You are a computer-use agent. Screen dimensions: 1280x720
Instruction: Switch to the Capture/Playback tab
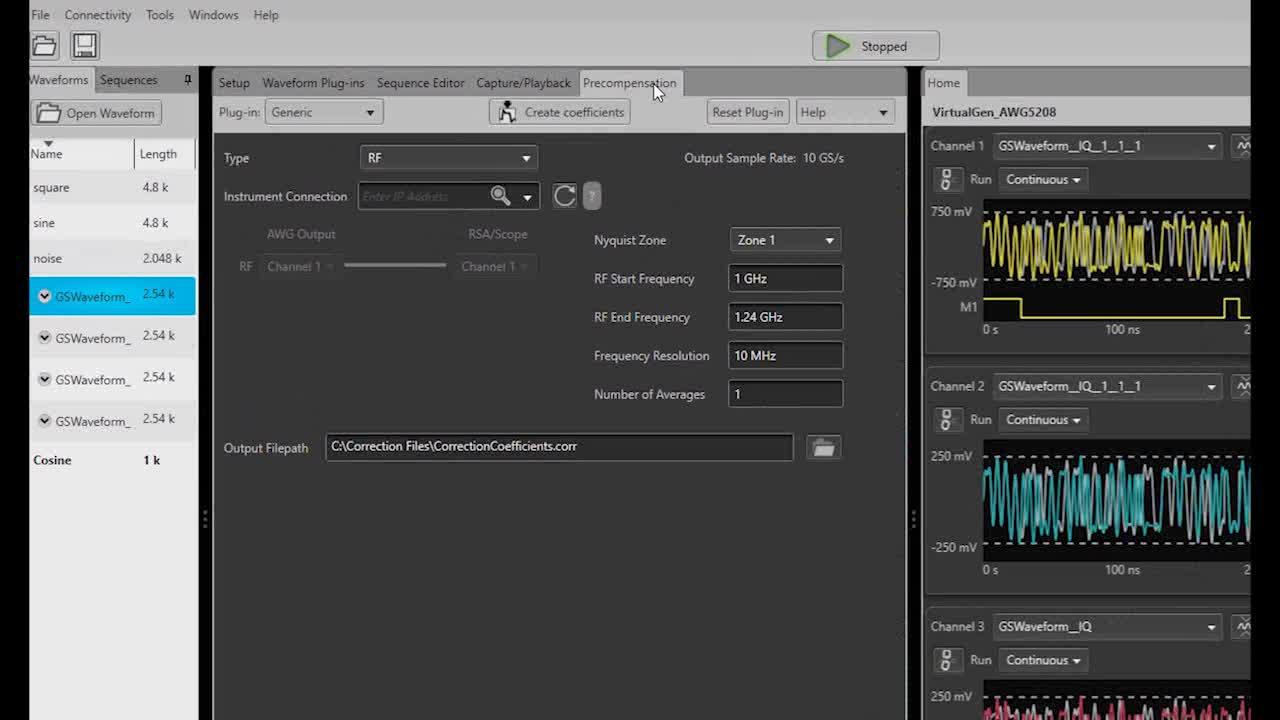coord(523,83)
